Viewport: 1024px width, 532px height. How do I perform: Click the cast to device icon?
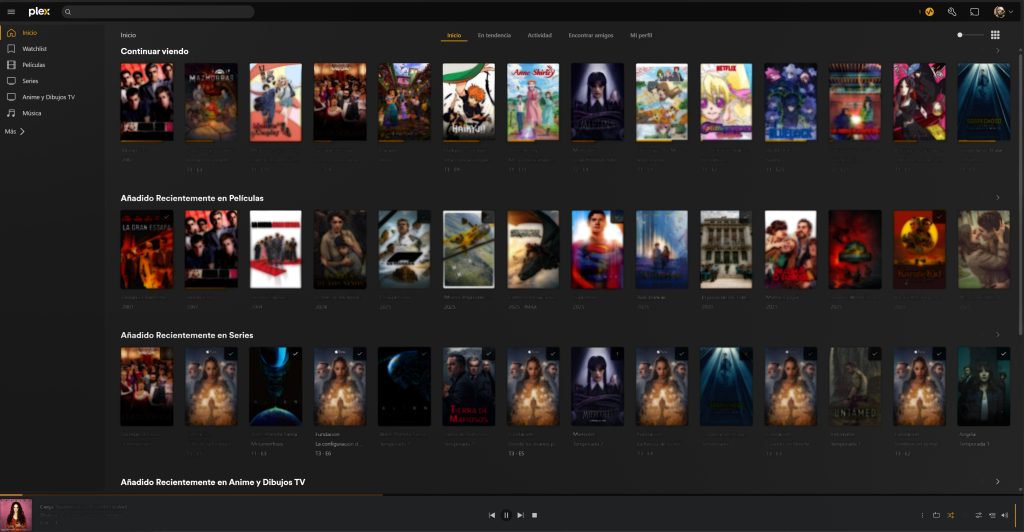coord(974,12)
